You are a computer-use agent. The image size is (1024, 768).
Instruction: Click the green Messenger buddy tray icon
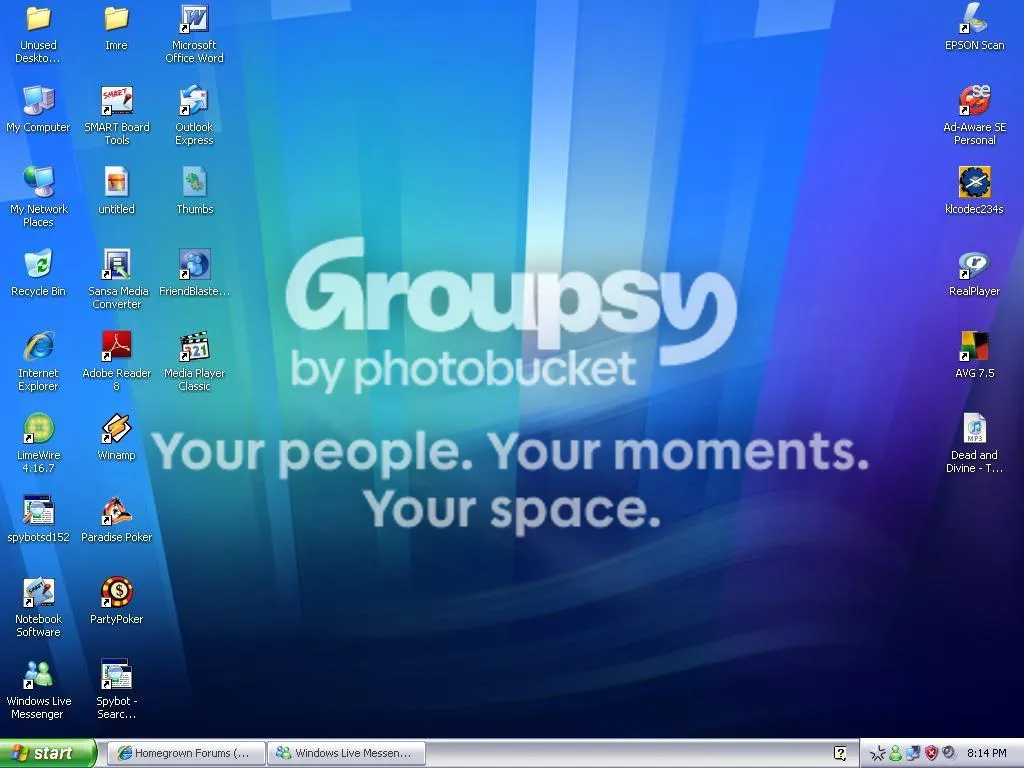pos(896,754)
